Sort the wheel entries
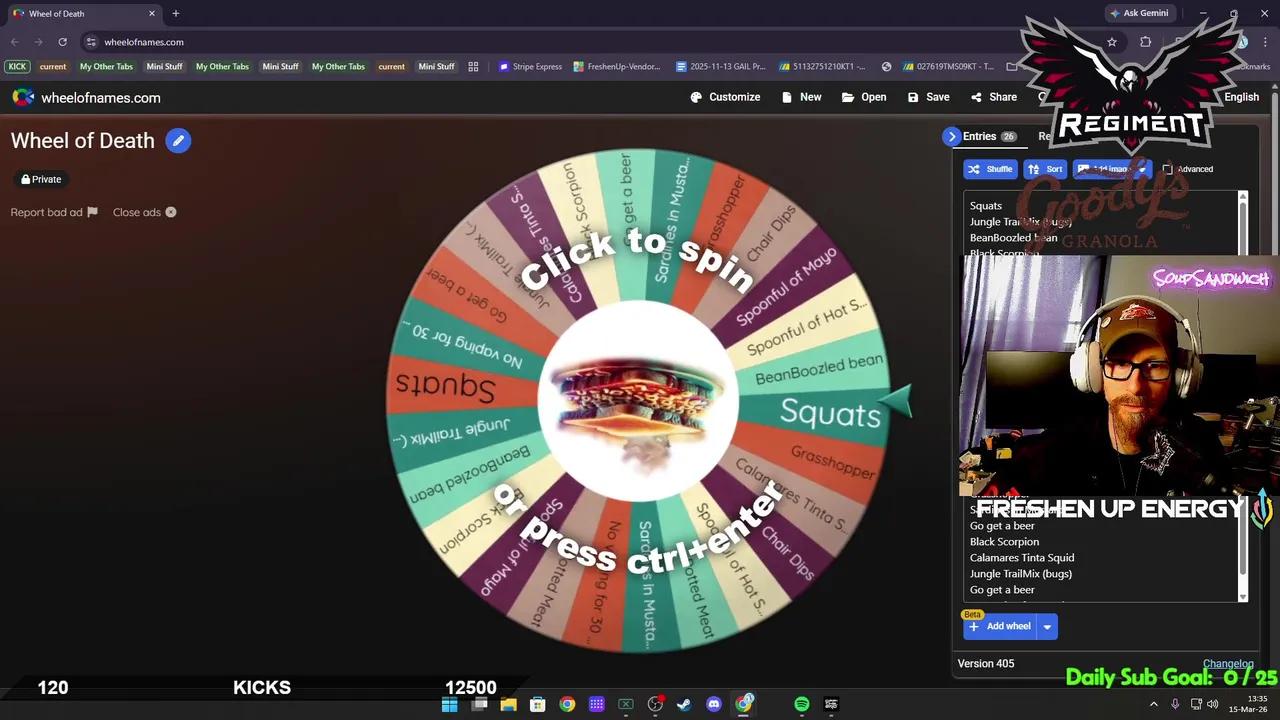 coord(1045,169)
